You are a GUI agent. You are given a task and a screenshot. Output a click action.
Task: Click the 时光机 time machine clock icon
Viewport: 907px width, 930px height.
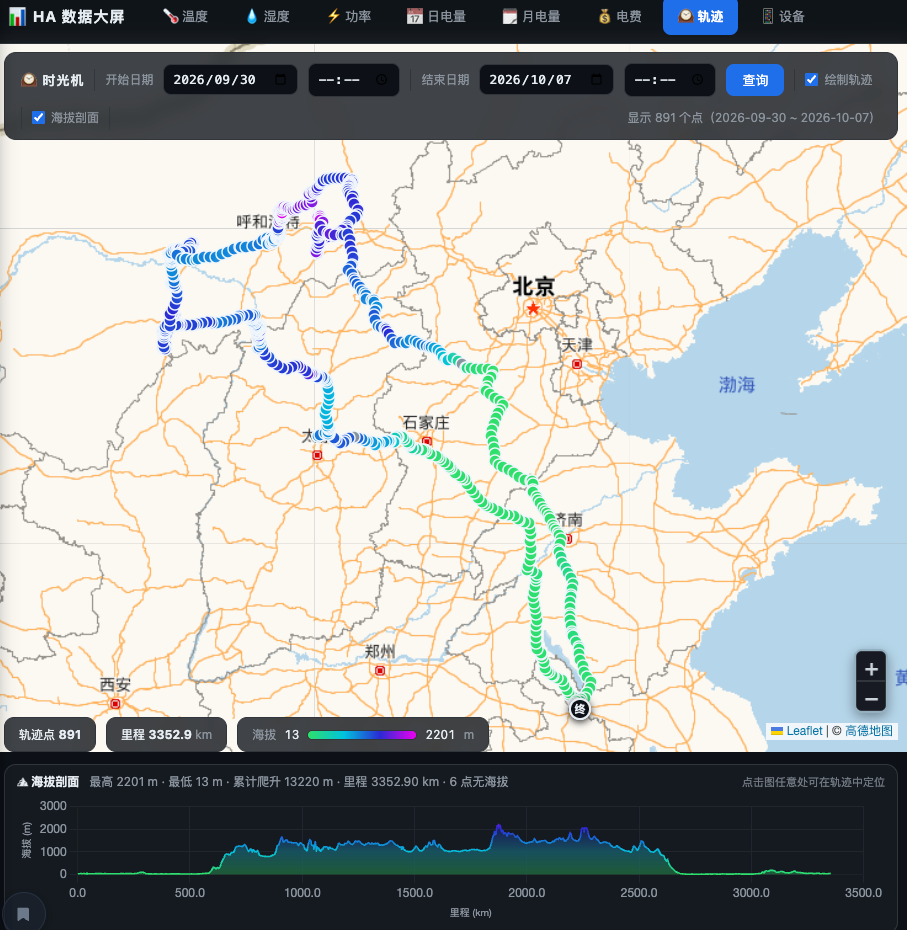pyautogui.click(x=28, y=79)
